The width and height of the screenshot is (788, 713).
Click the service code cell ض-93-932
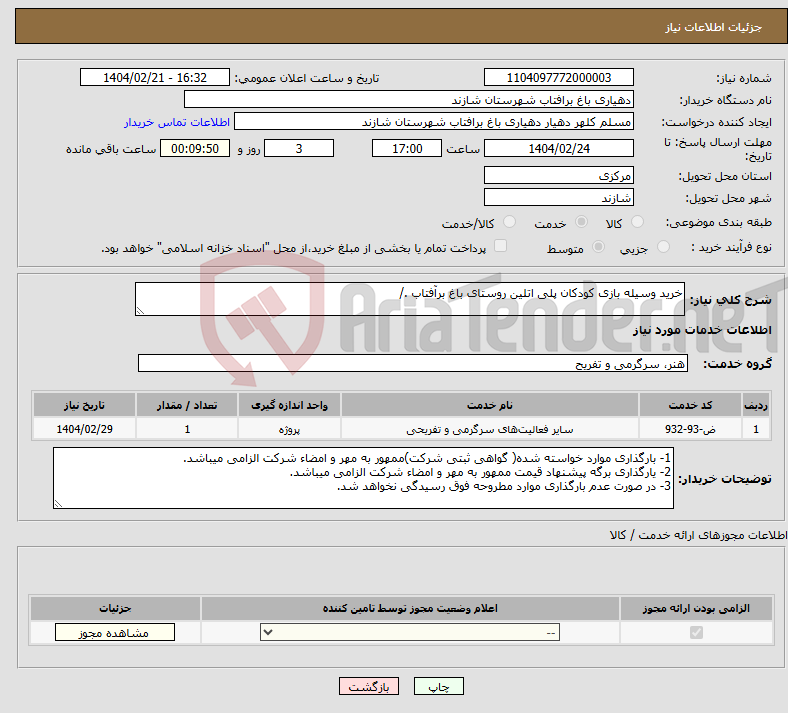(691, 429)
